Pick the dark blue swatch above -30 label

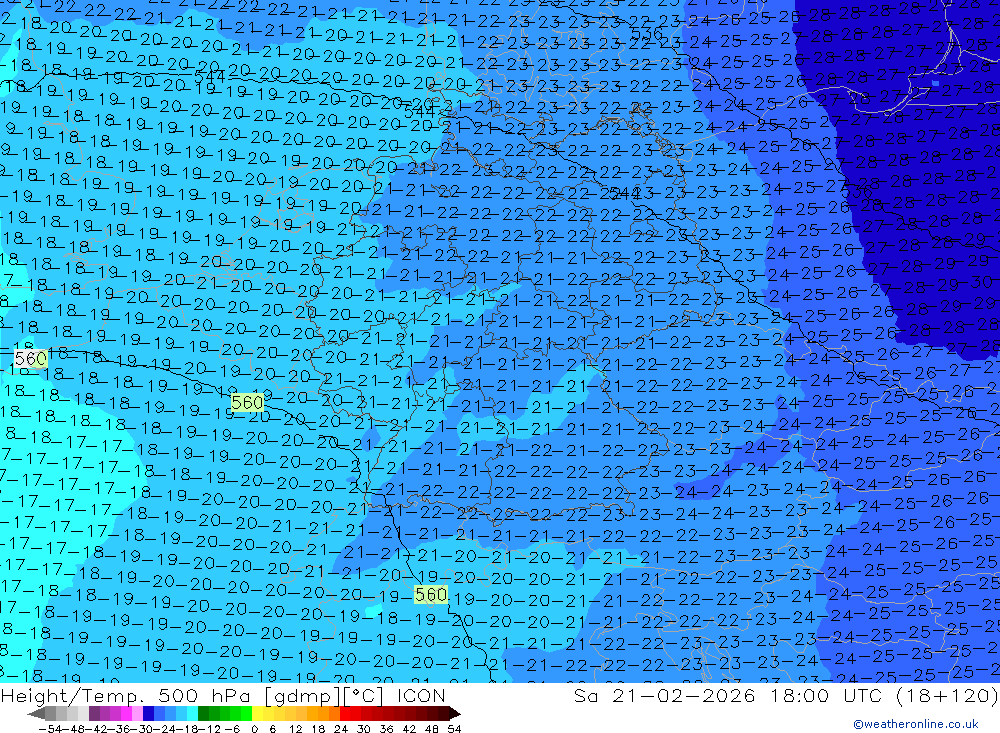tap(148, 713)
